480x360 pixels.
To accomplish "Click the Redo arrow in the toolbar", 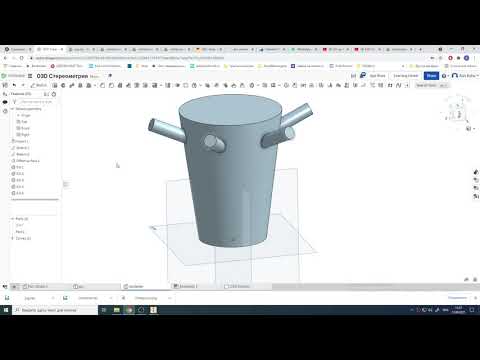I will tap(23, 85).
